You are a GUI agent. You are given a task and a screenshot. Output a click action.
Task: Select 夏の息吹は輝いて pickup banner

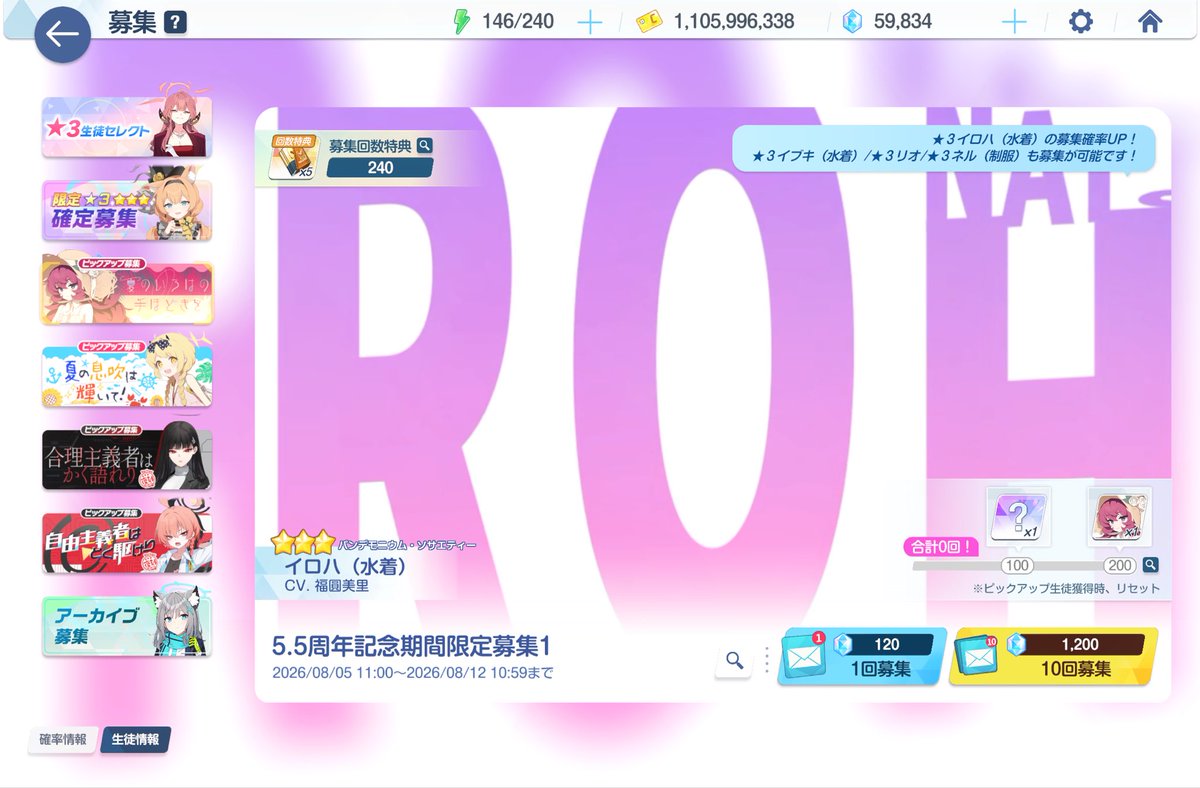coord(127,376)
